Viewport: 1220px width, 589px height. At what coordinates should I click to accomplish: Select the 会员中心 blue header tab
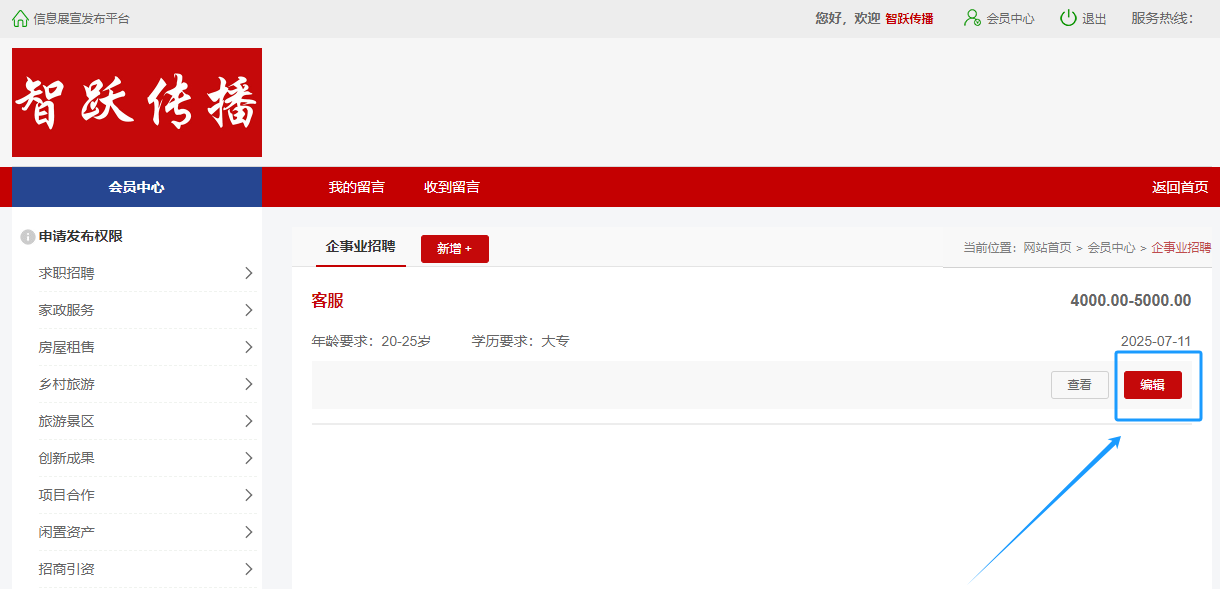(x=137, y=187)
